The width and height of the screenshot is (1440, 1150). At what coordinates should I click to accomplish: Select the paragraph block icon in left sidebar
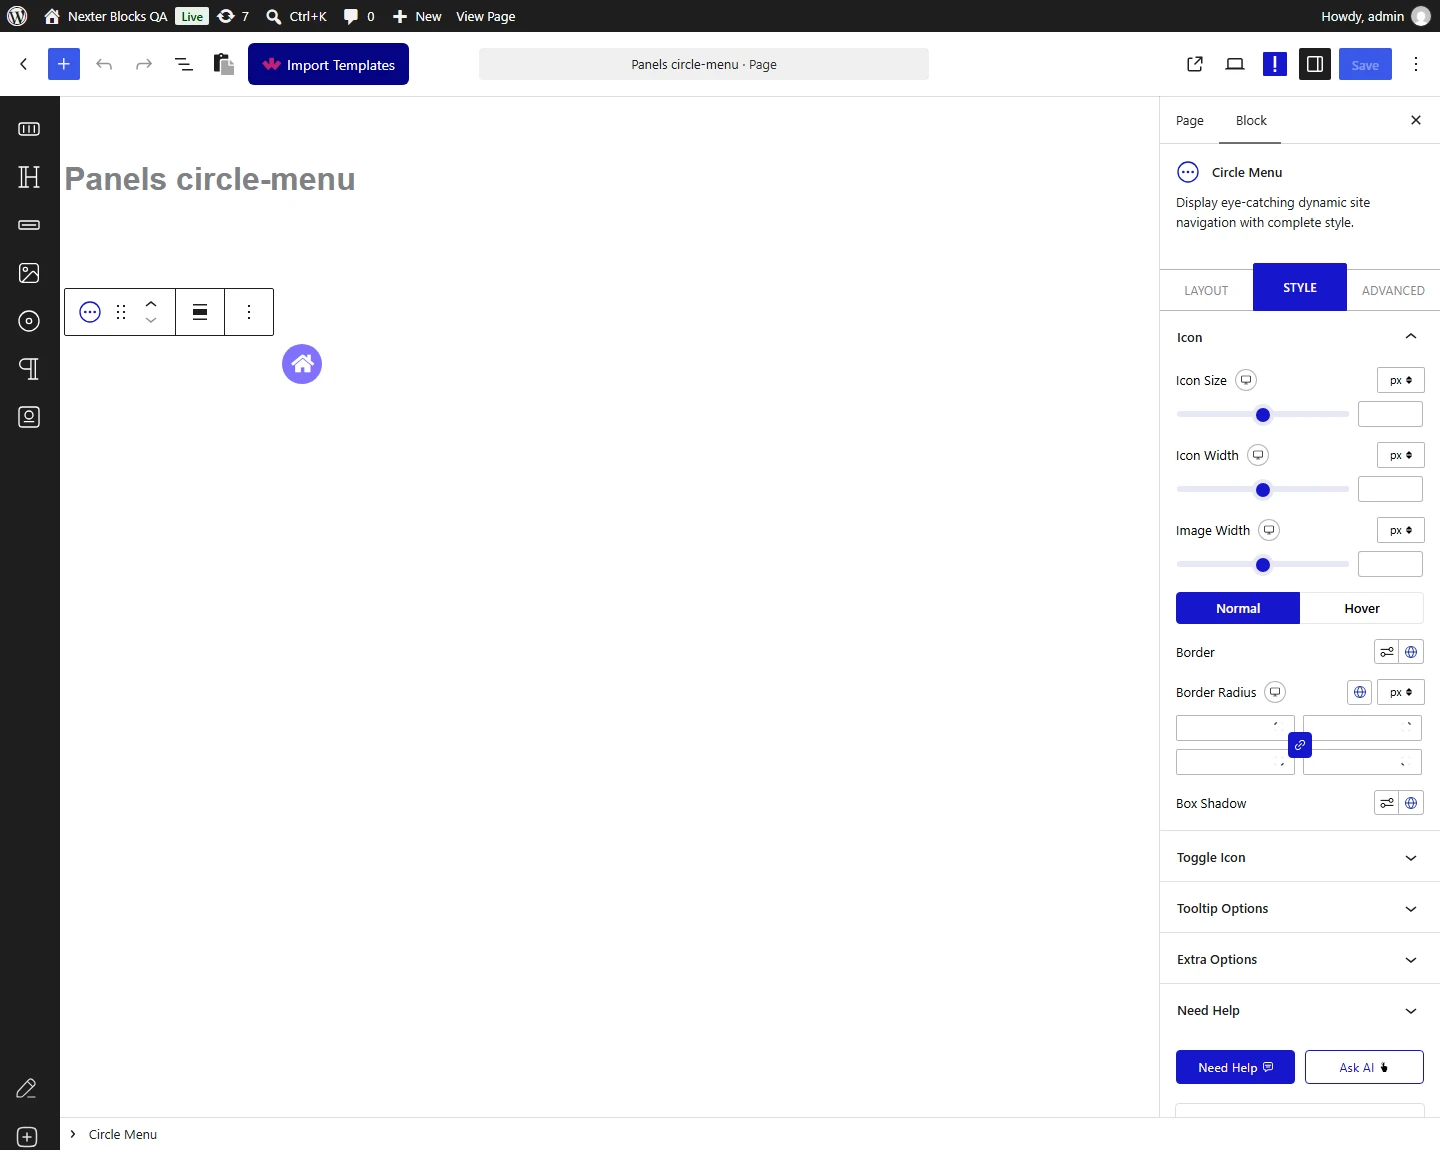(x=29, y=369)
